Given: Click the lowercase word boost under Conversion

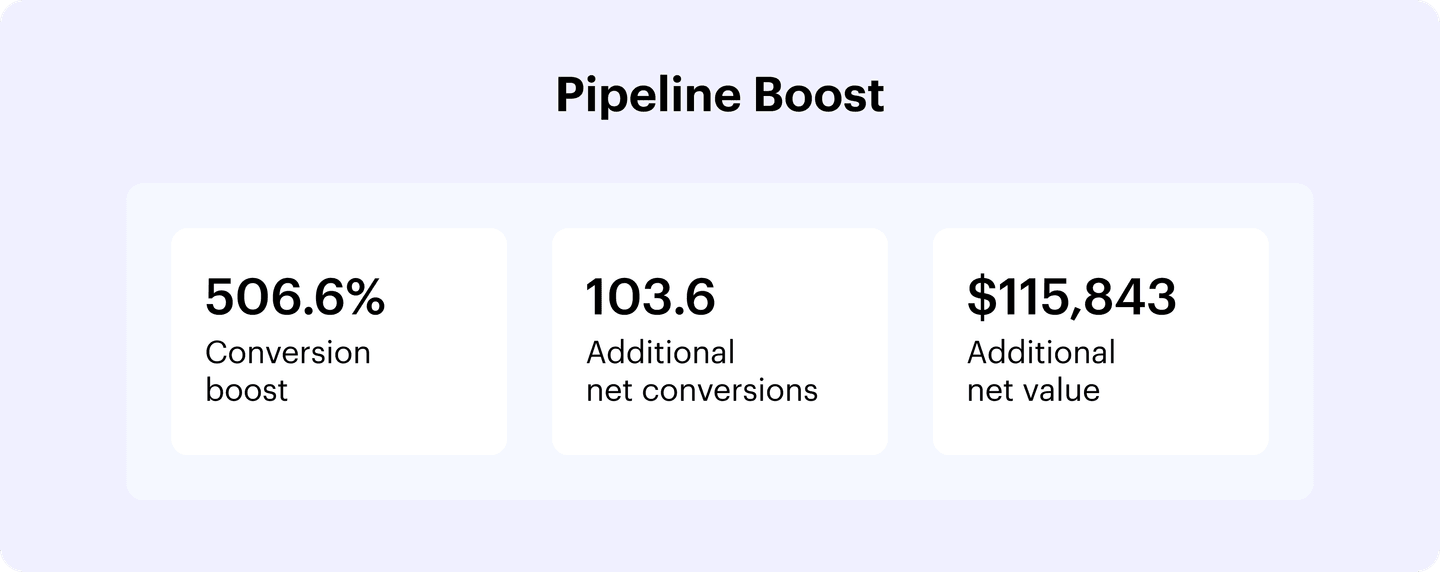Looking at the screenshot, I should click(247, 389).
